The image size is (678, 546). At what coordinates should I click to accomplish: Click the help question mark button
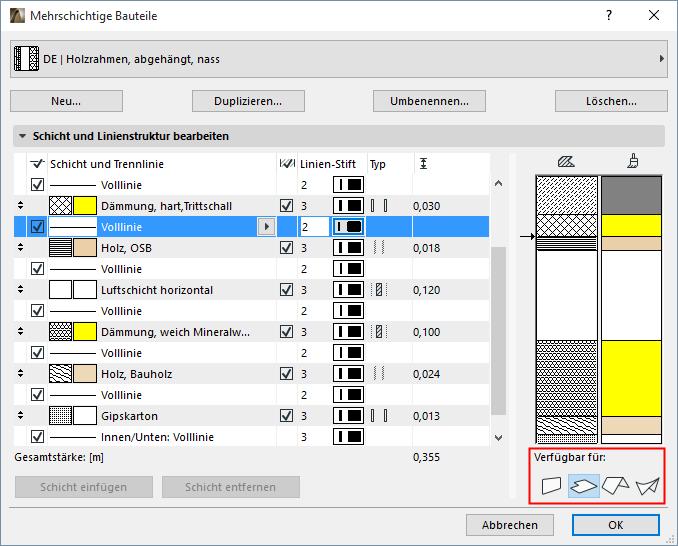point(609,16)
